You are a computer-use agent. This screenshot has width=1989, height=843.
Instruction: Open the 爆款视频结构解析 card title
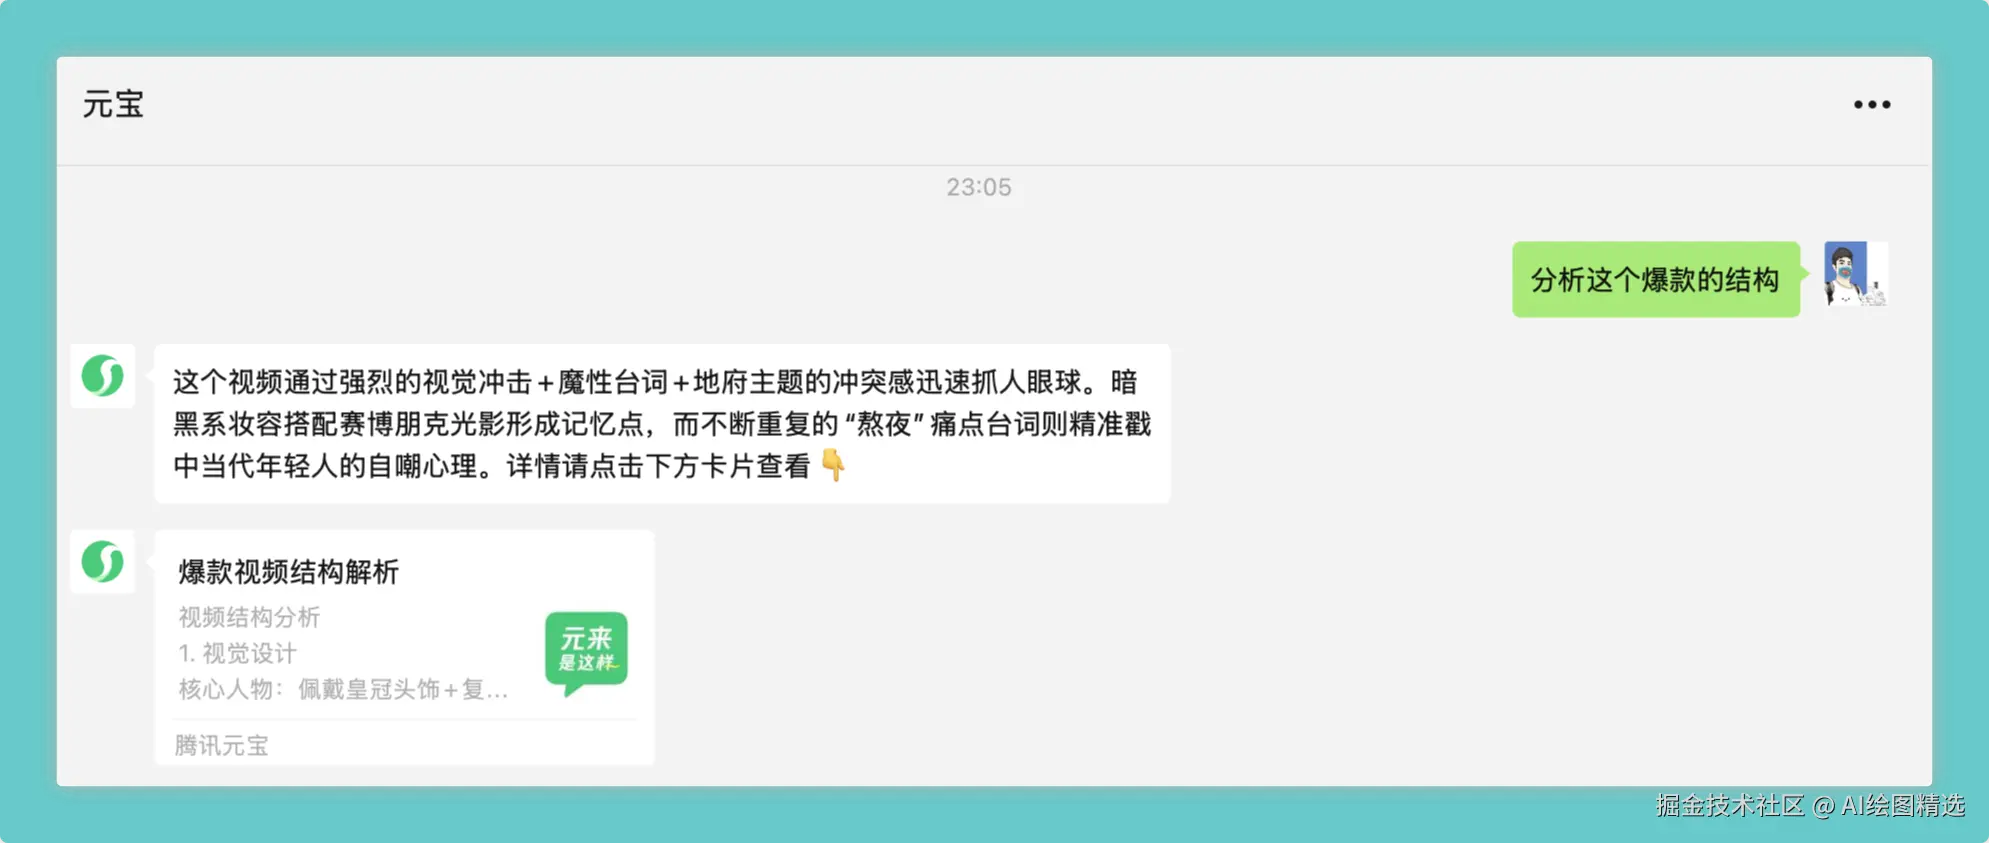coord(288,572)
